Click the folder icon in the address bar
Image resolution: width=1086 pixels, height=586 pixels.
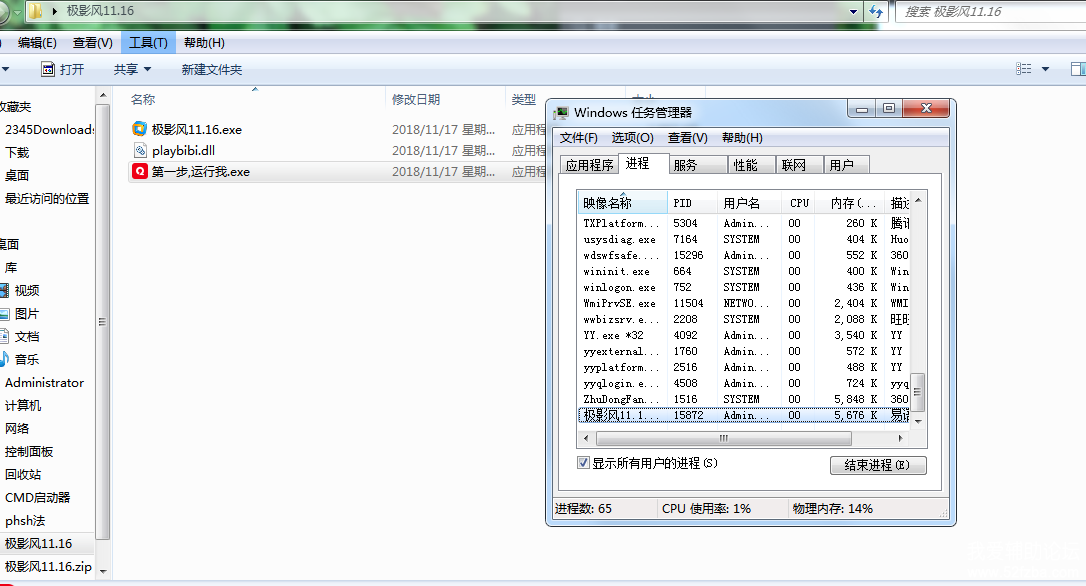(x=35, y=11)
